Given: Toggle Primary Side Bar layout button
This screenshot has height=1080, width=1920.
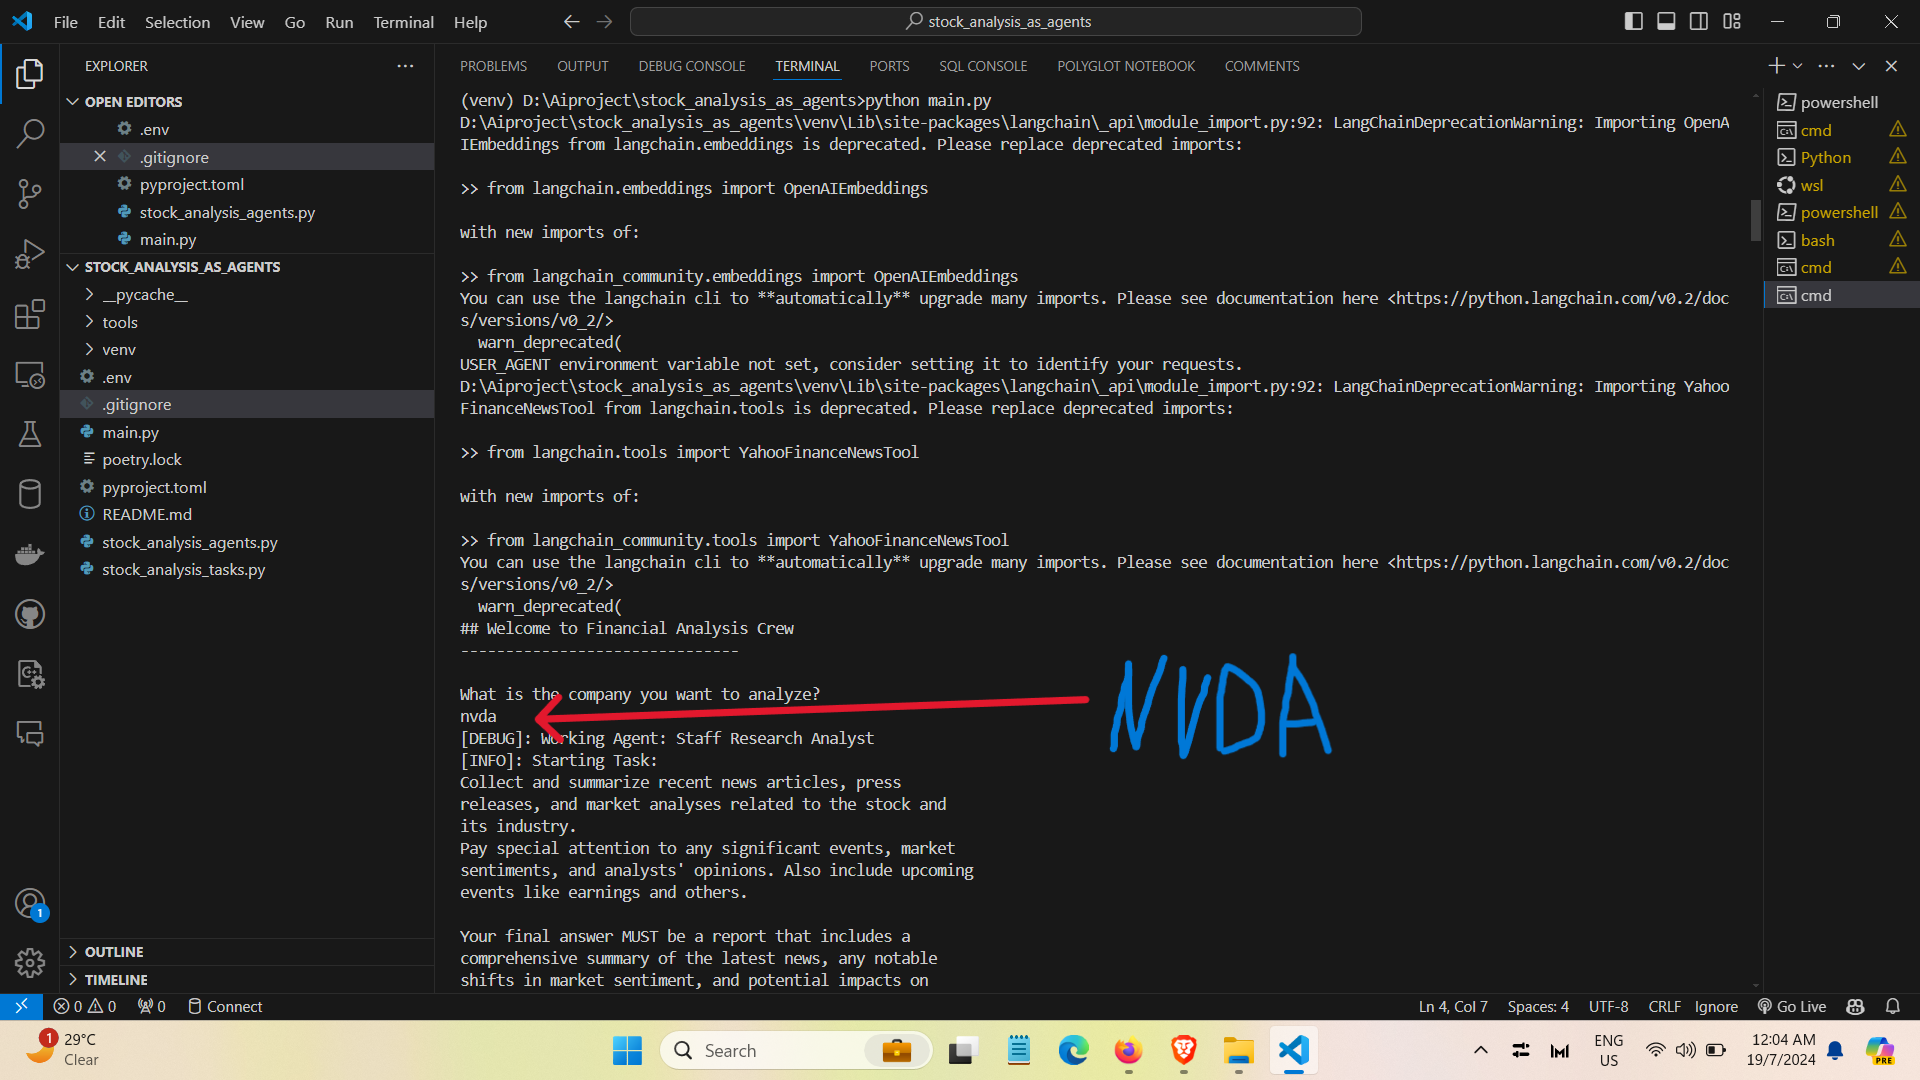Looking at the screenshot, I should [1634, 21].
